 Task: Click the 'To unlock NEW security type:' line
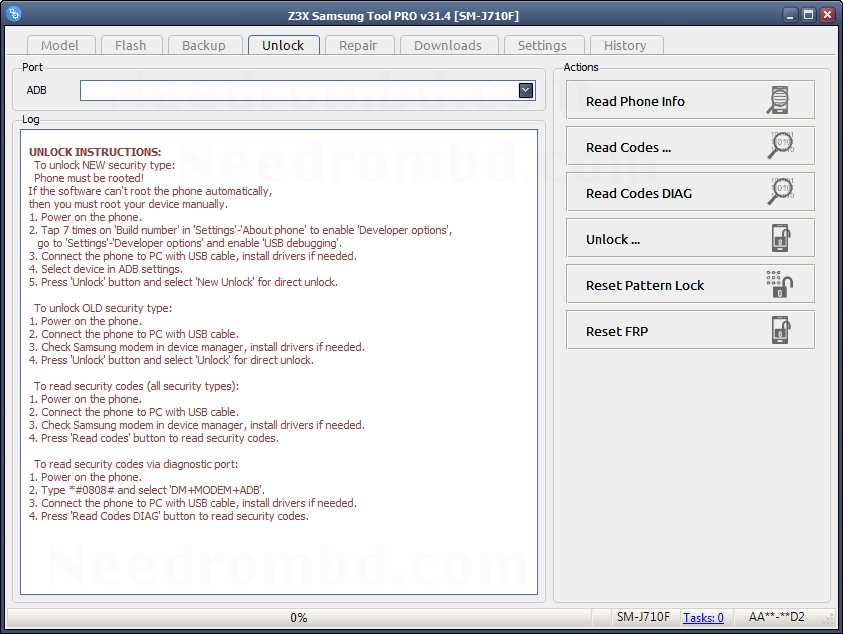104,165
